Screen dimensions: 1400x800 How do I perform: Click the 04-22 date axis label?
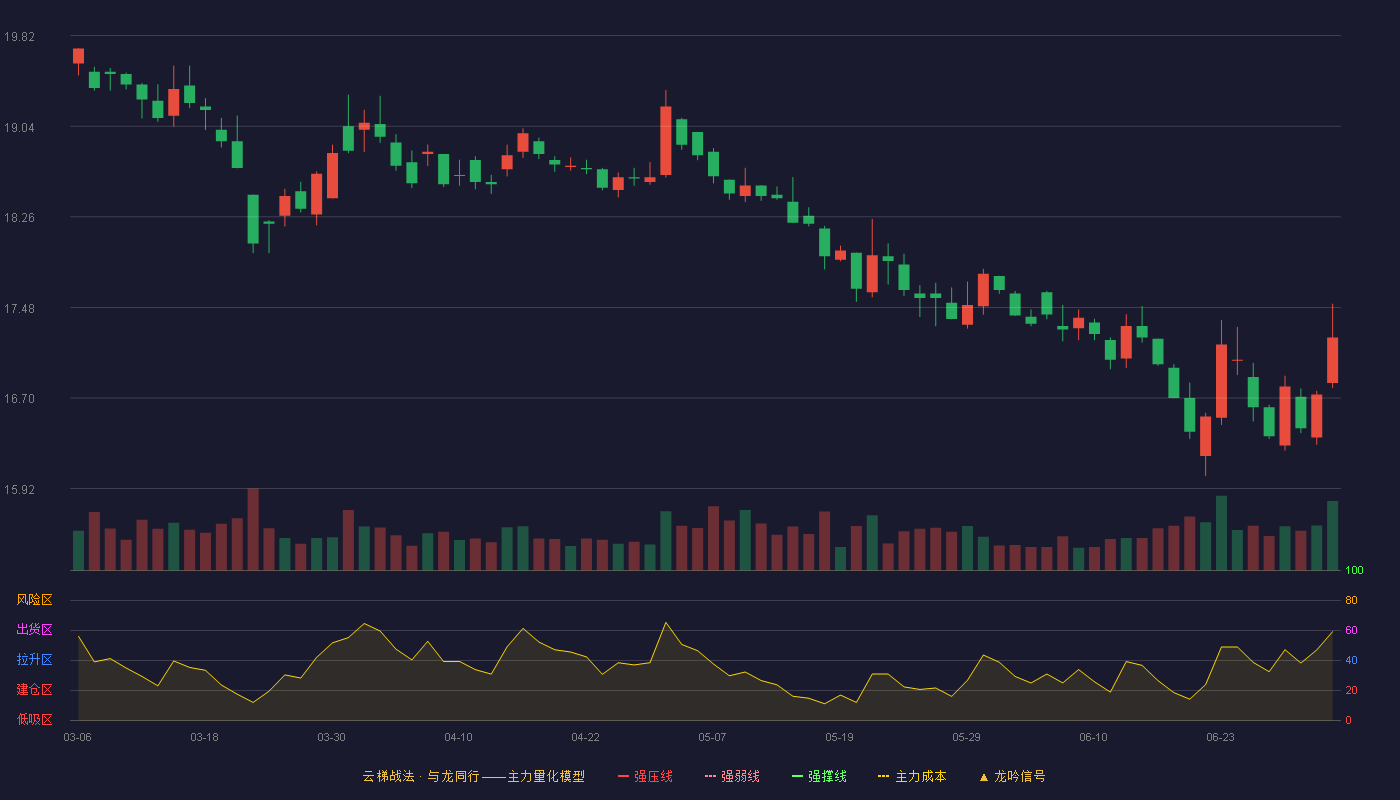(x=585, y=737)
